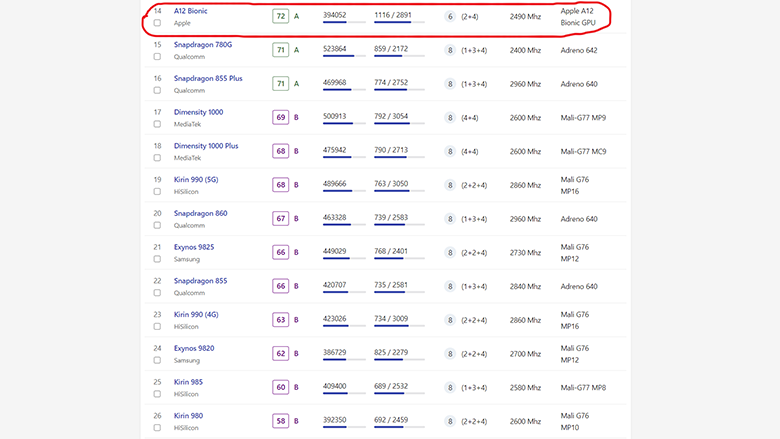Click the 60 score badge for Kirin 985
The image size is (780, 439).
click(280, 387)
